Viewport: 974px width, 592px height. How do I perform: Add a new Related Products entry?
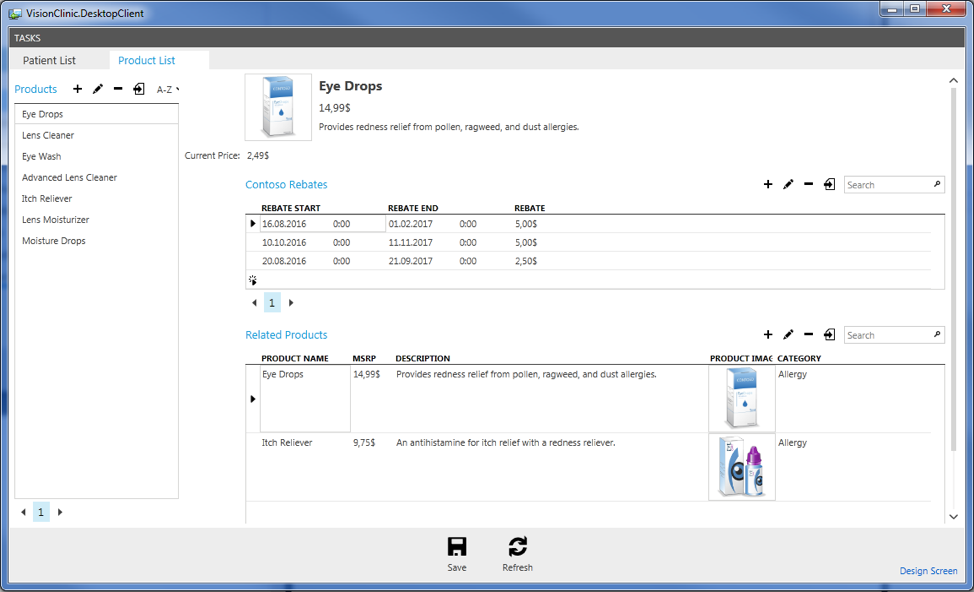768,335
